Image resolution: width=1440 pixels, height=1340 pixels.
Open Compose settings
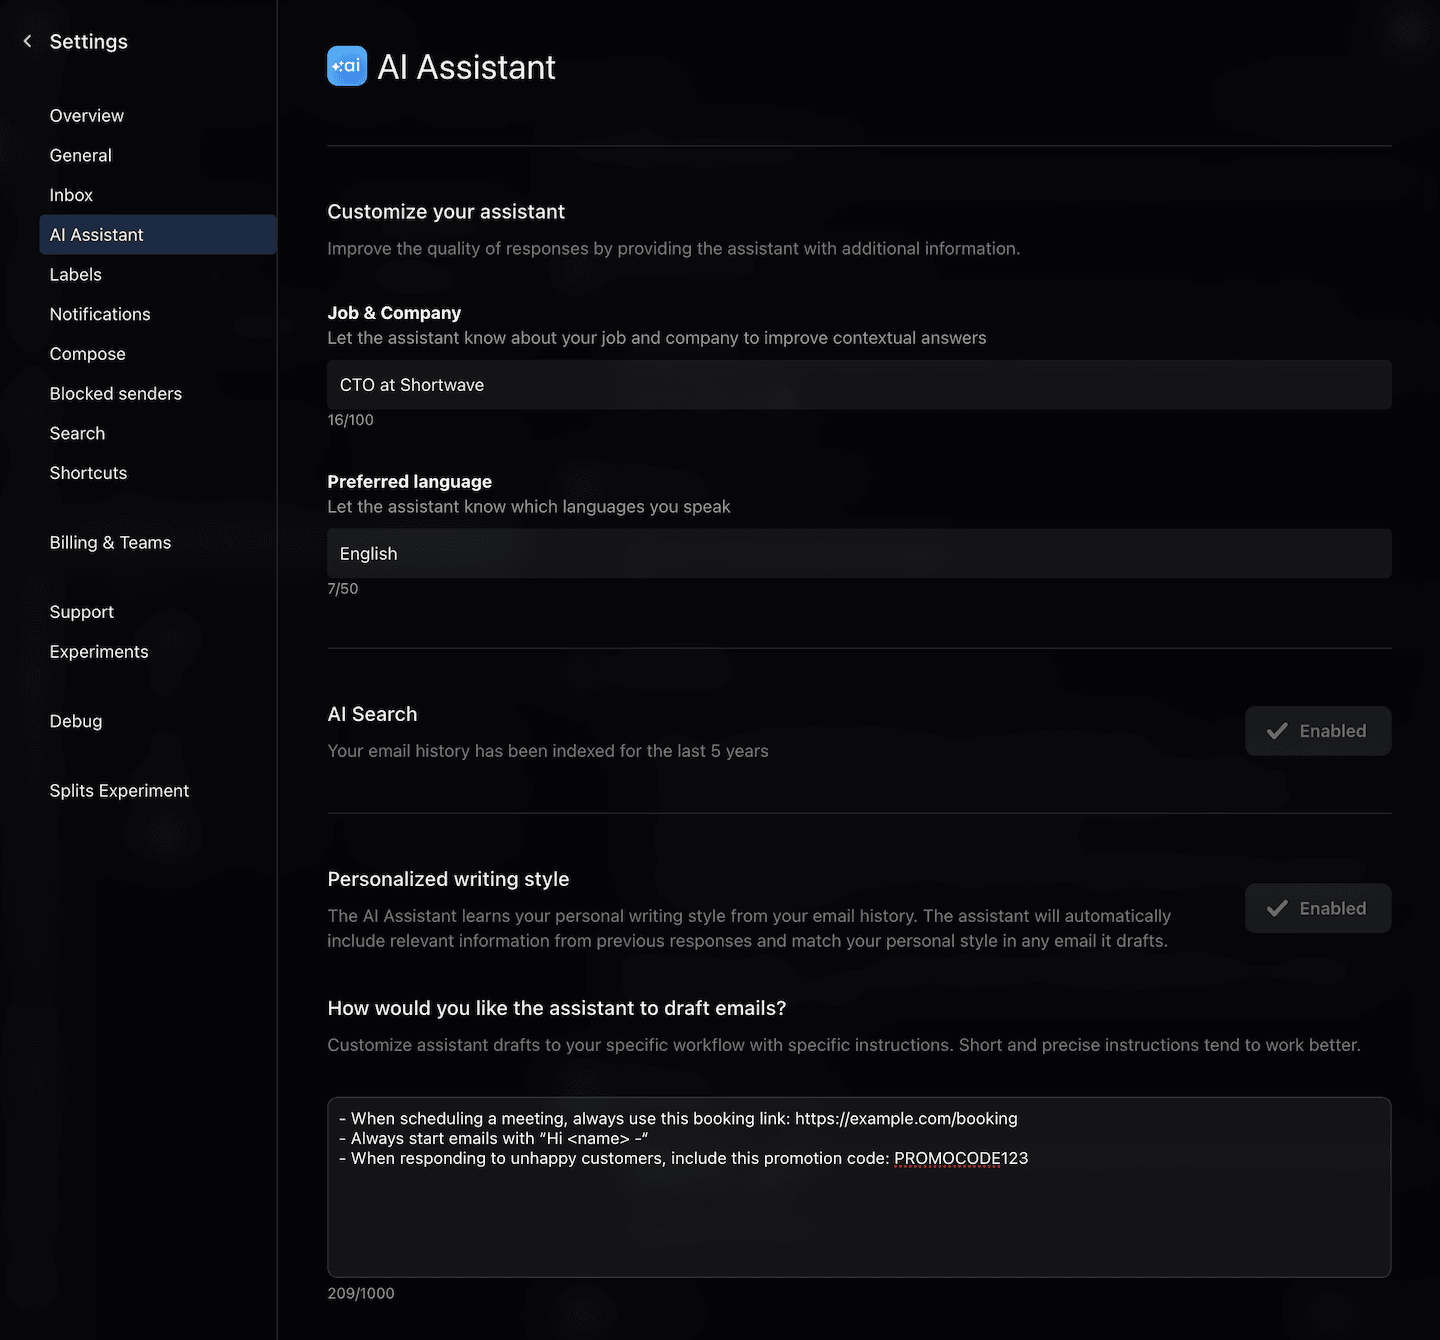click(x=87, y=353)
